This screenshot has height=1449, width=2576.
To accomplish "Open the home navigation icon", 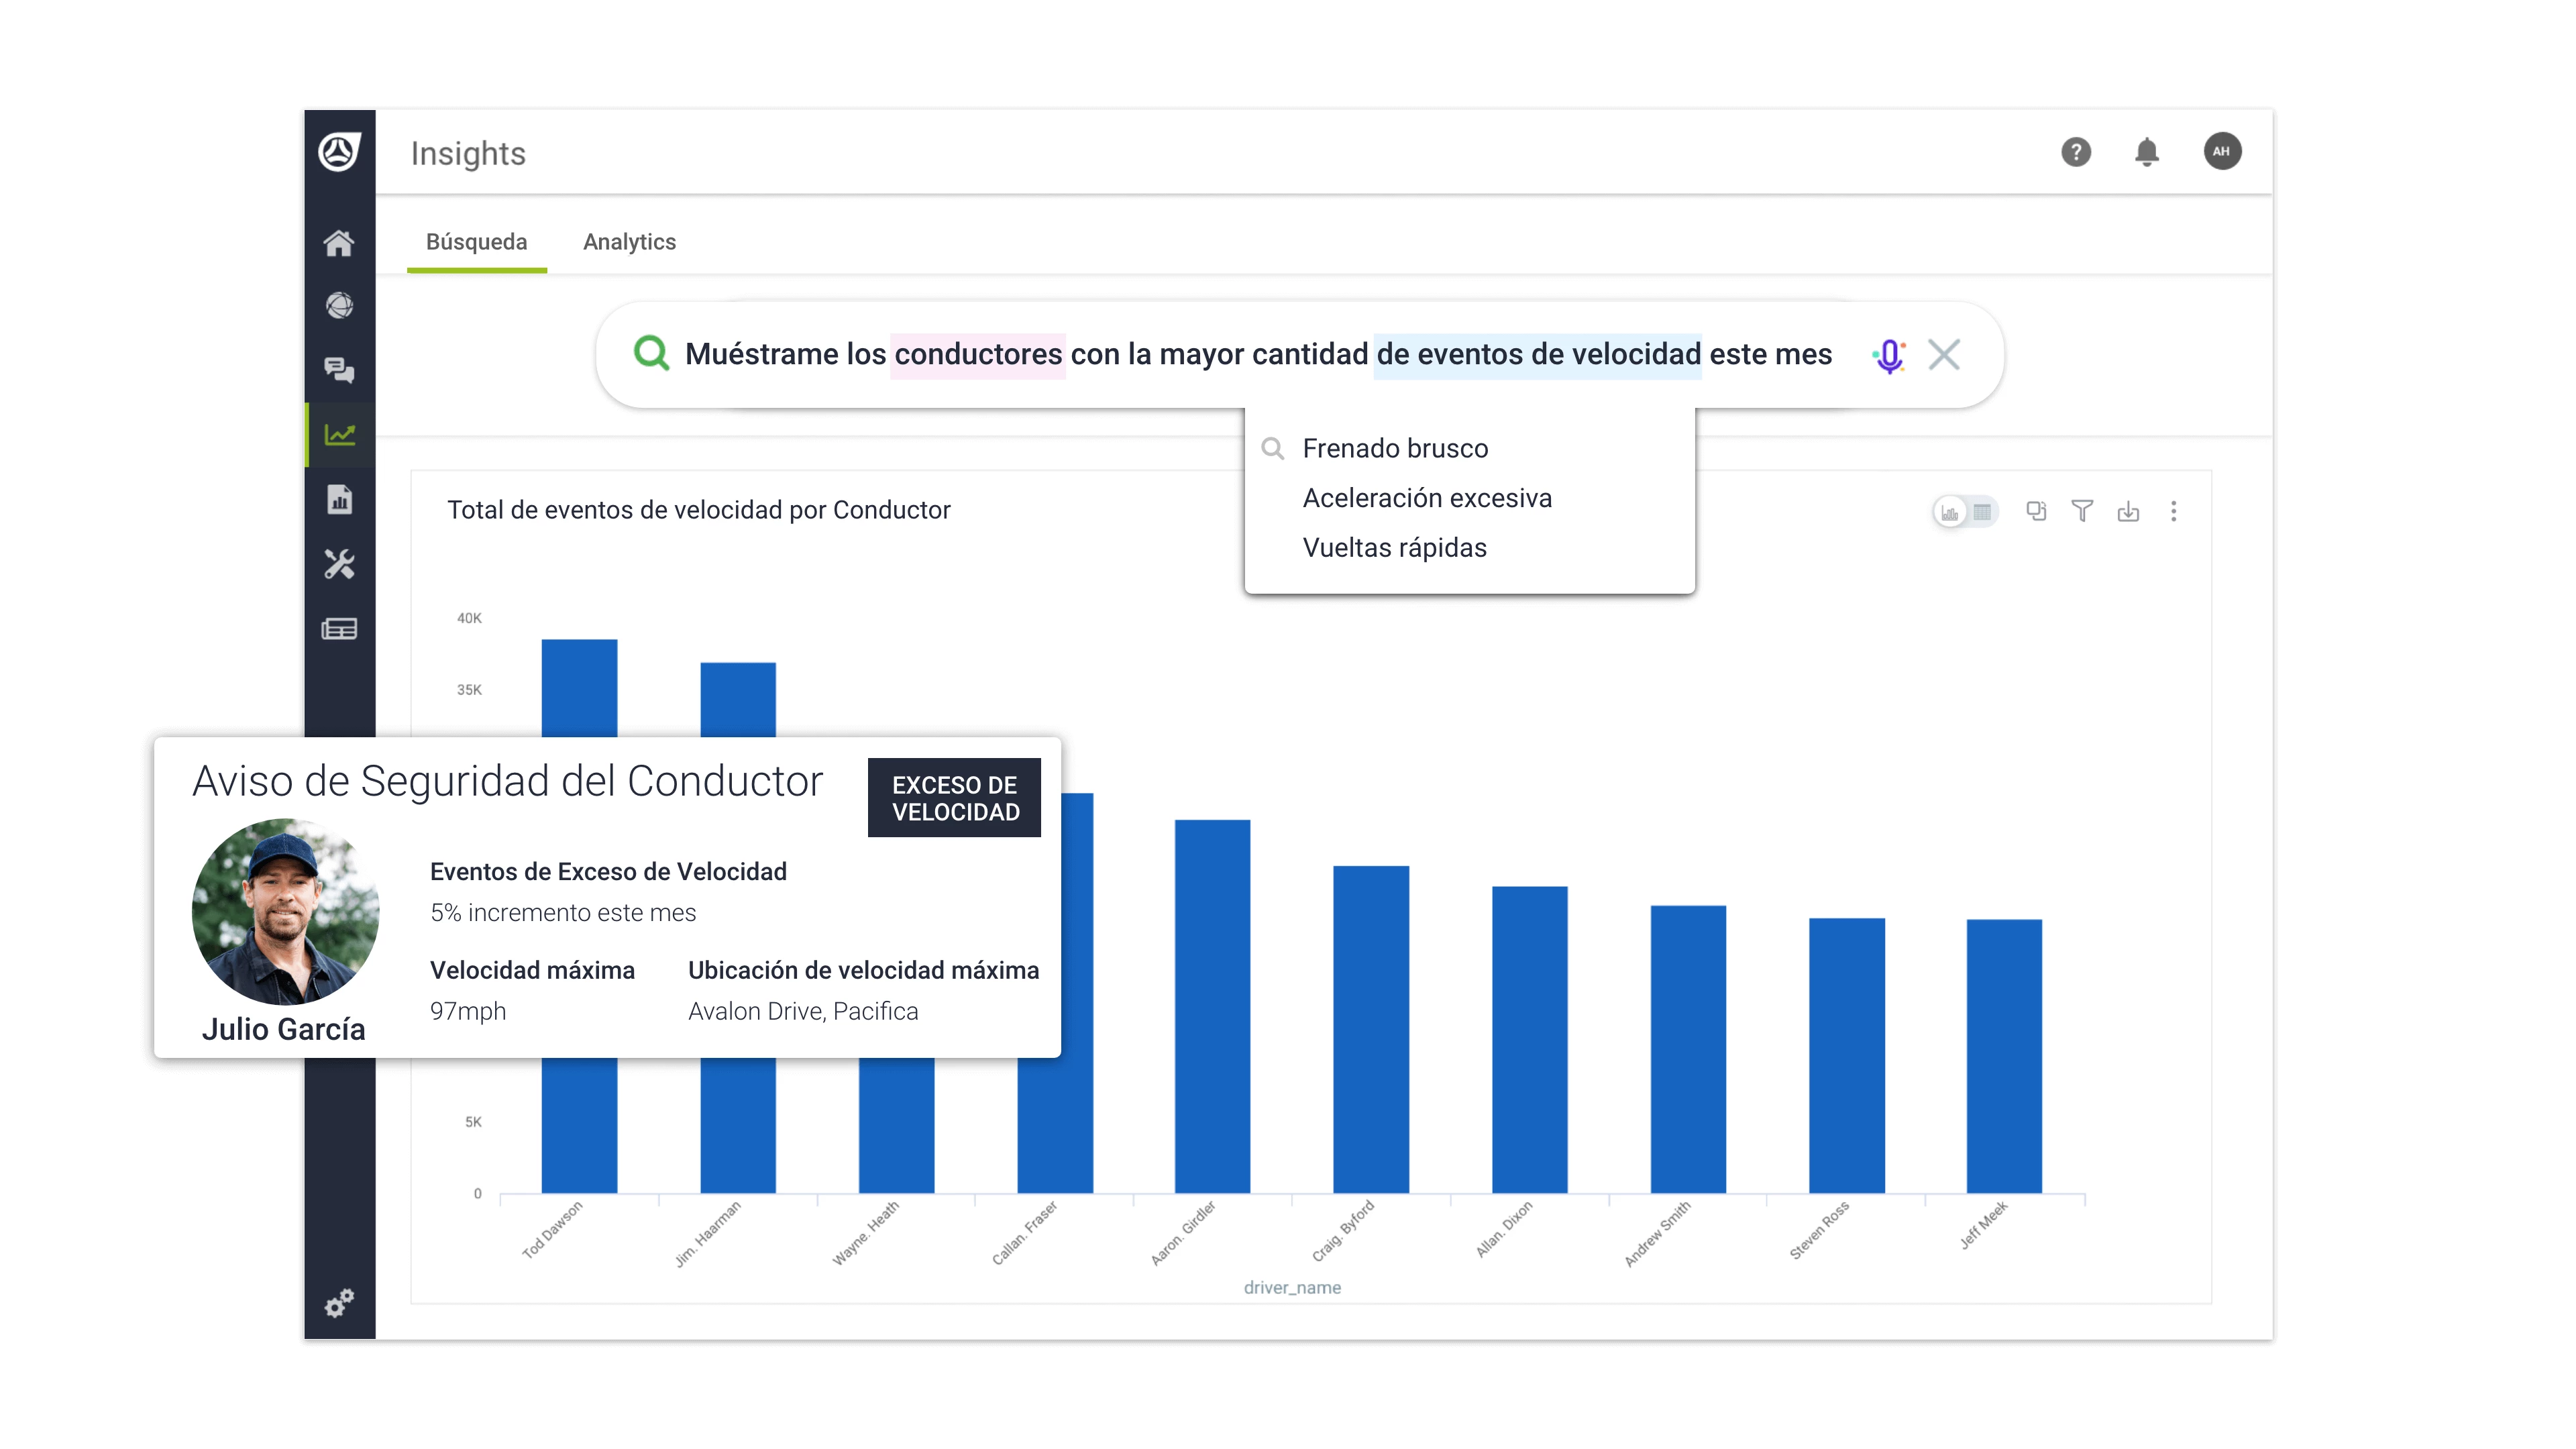I will 338,241.
